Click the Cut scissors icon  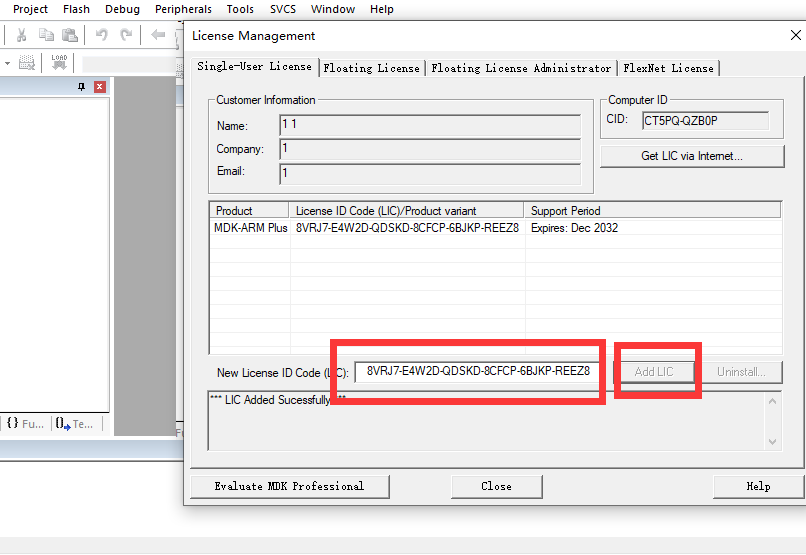point(21,35)
